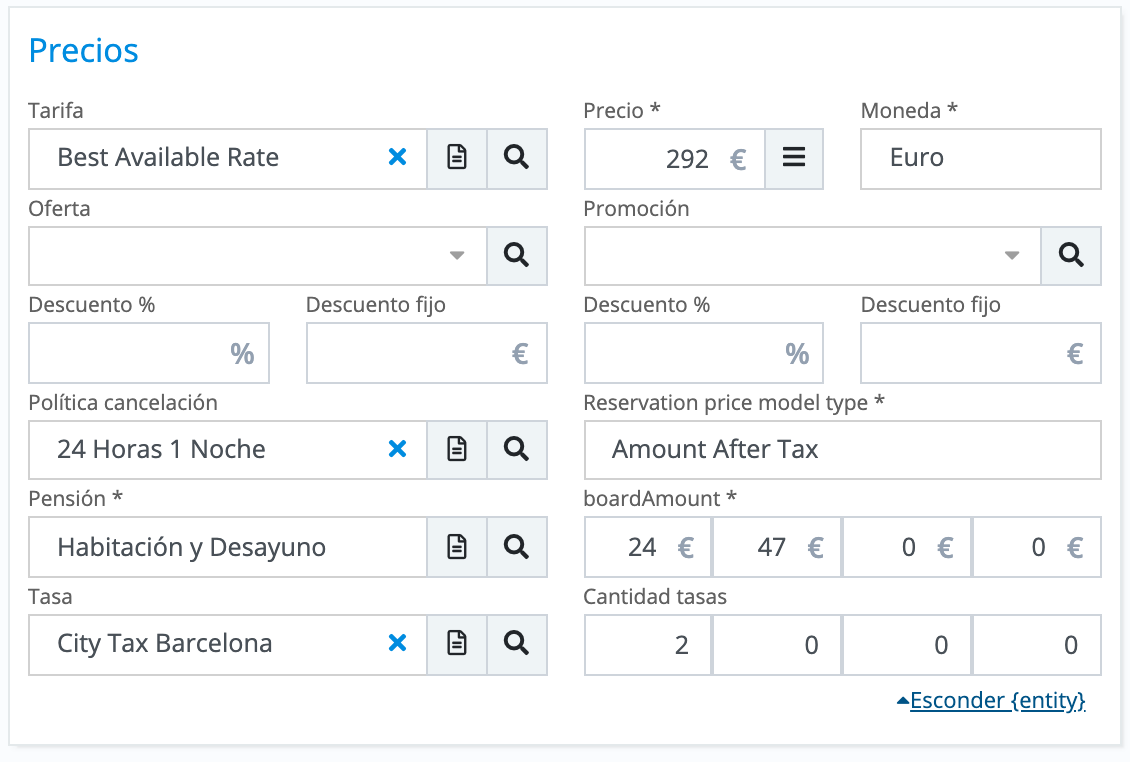Open Reservation price model type field
The image size is (1130, 762).
coord(842,450)
